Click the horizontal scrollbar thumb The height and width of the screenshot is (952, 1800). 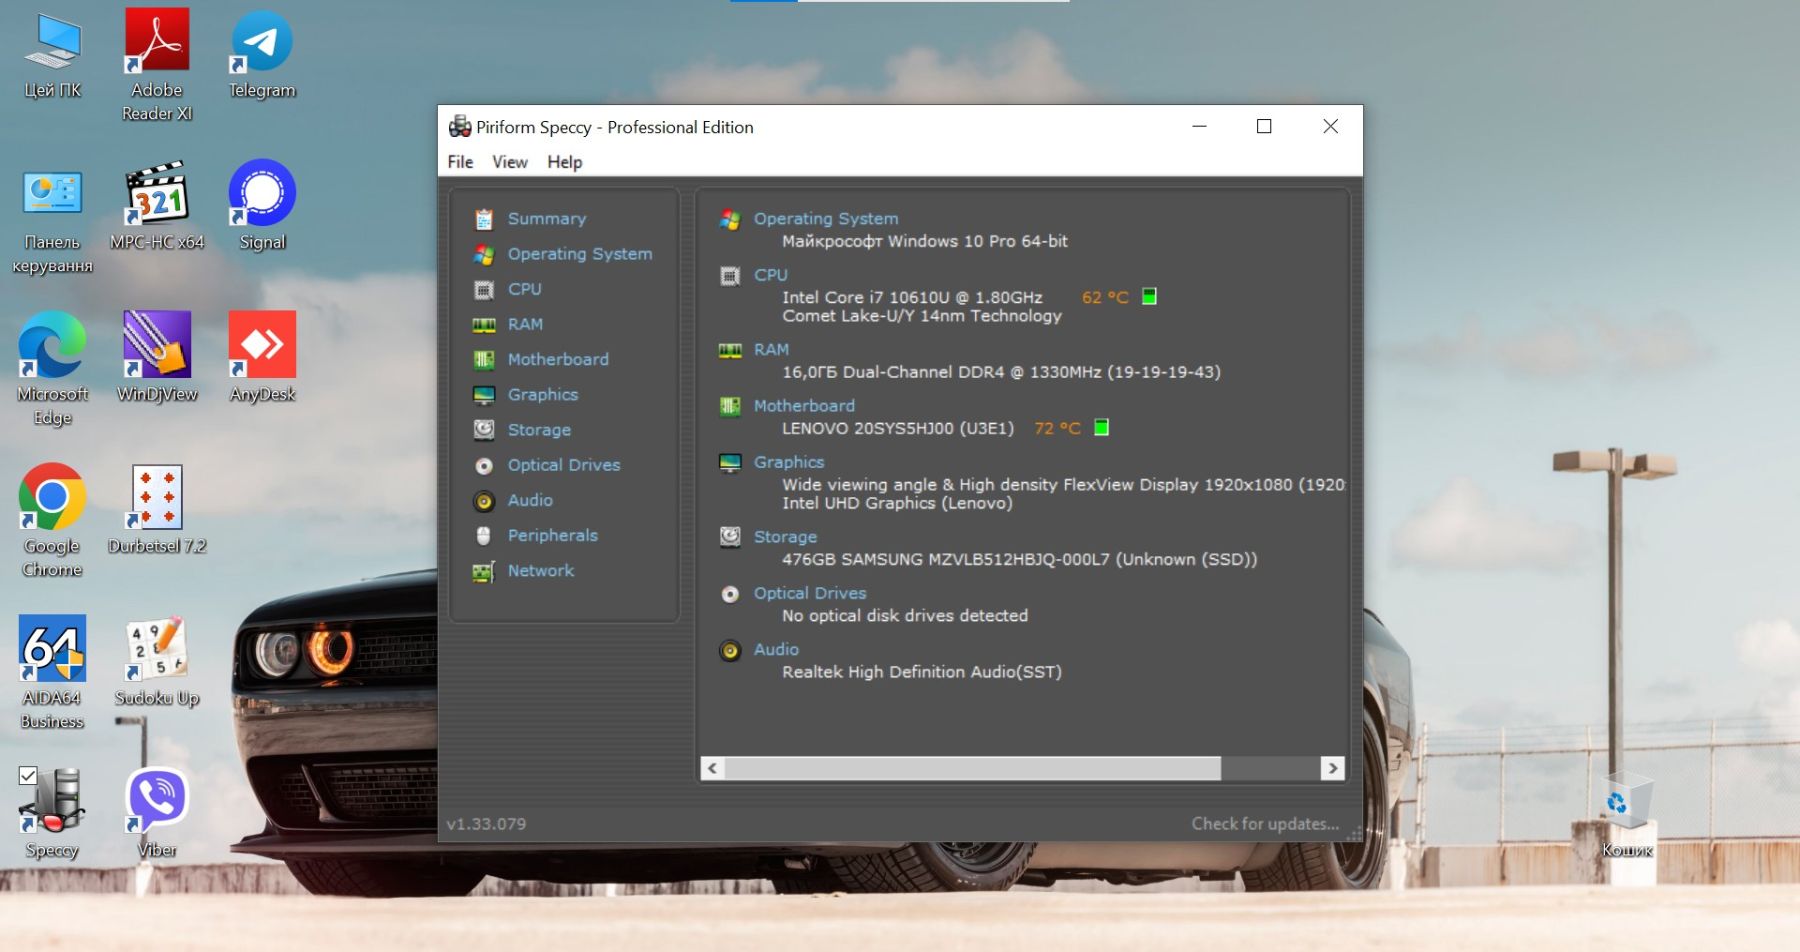[x=973, y=768]
